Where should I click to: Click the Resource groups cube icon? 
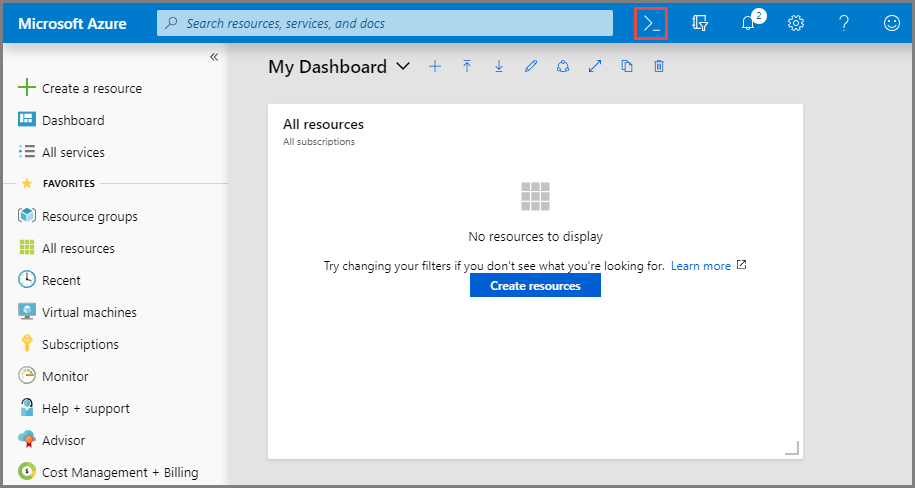(27, 215)
